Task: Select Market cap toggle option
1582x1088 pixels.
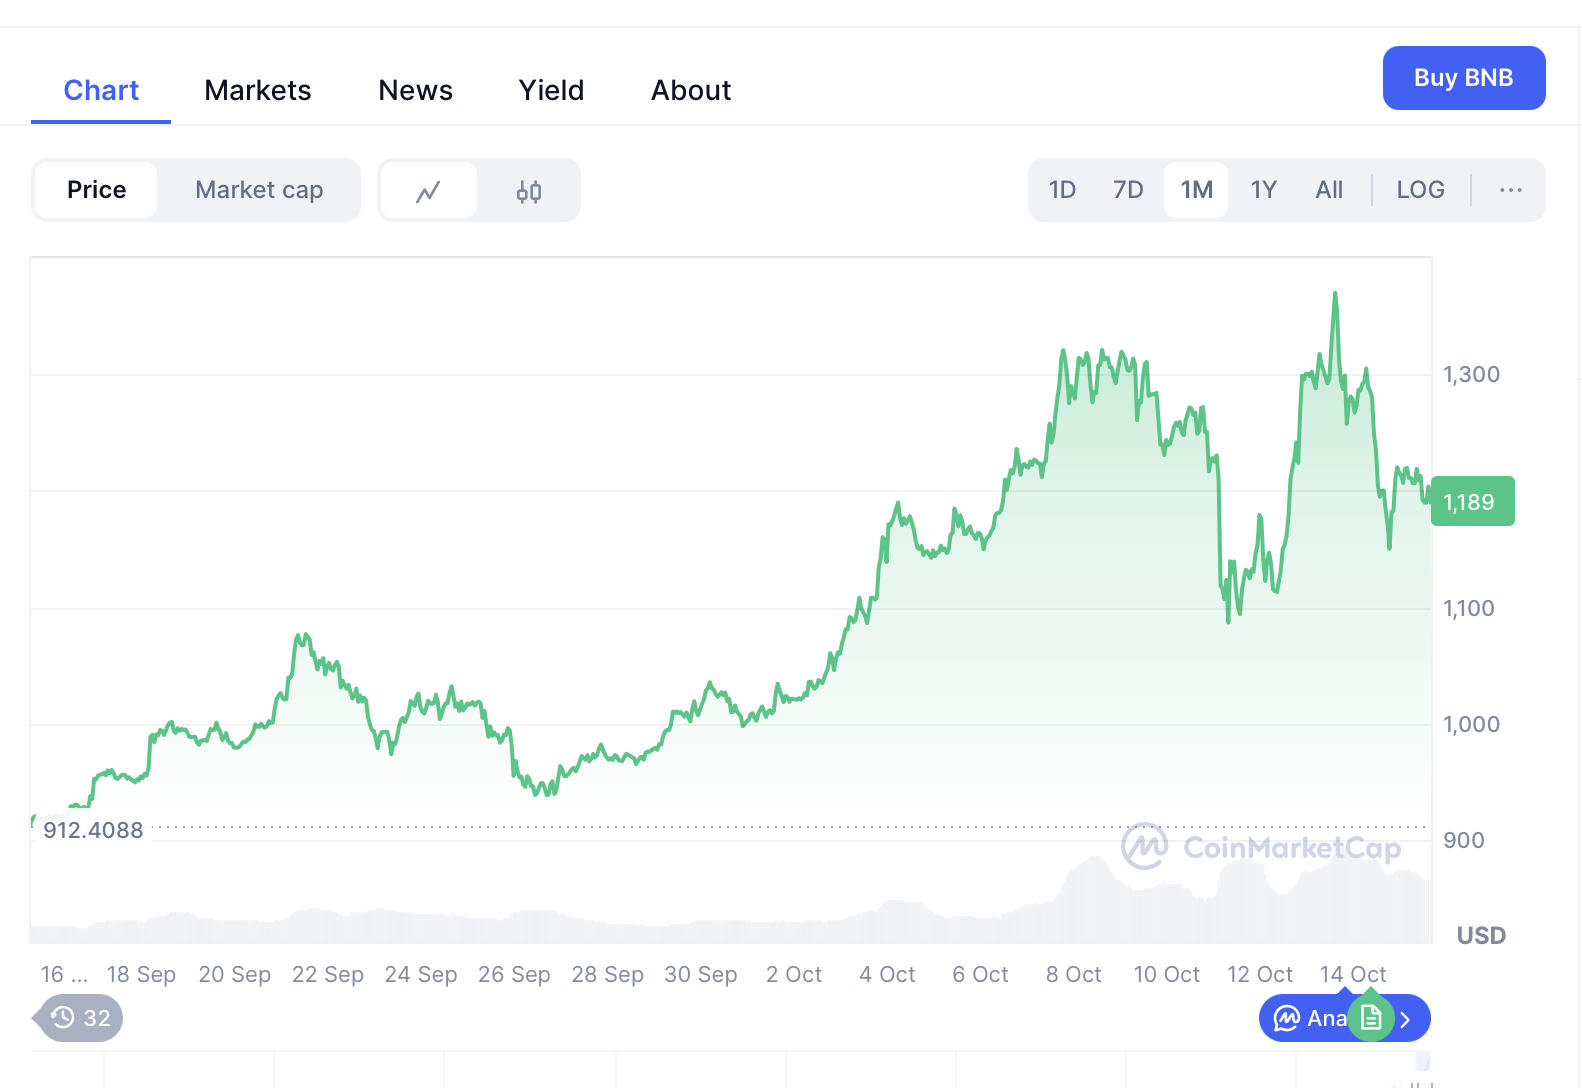Action: tap(259, 190)
